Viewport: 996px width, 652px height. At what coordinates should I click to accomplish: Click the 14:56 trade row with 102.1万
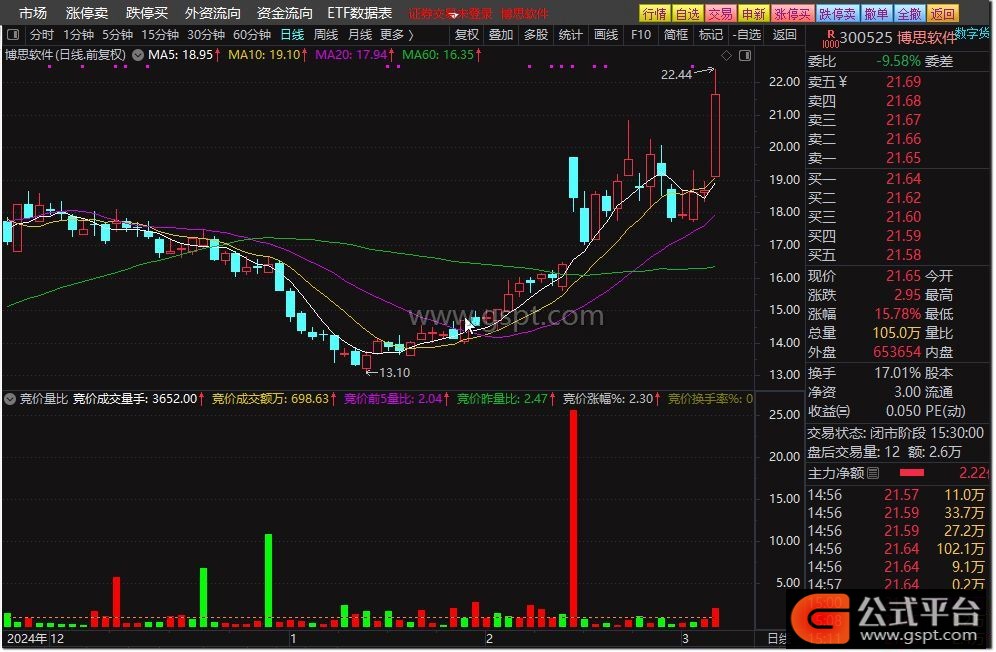pos(895,548)
